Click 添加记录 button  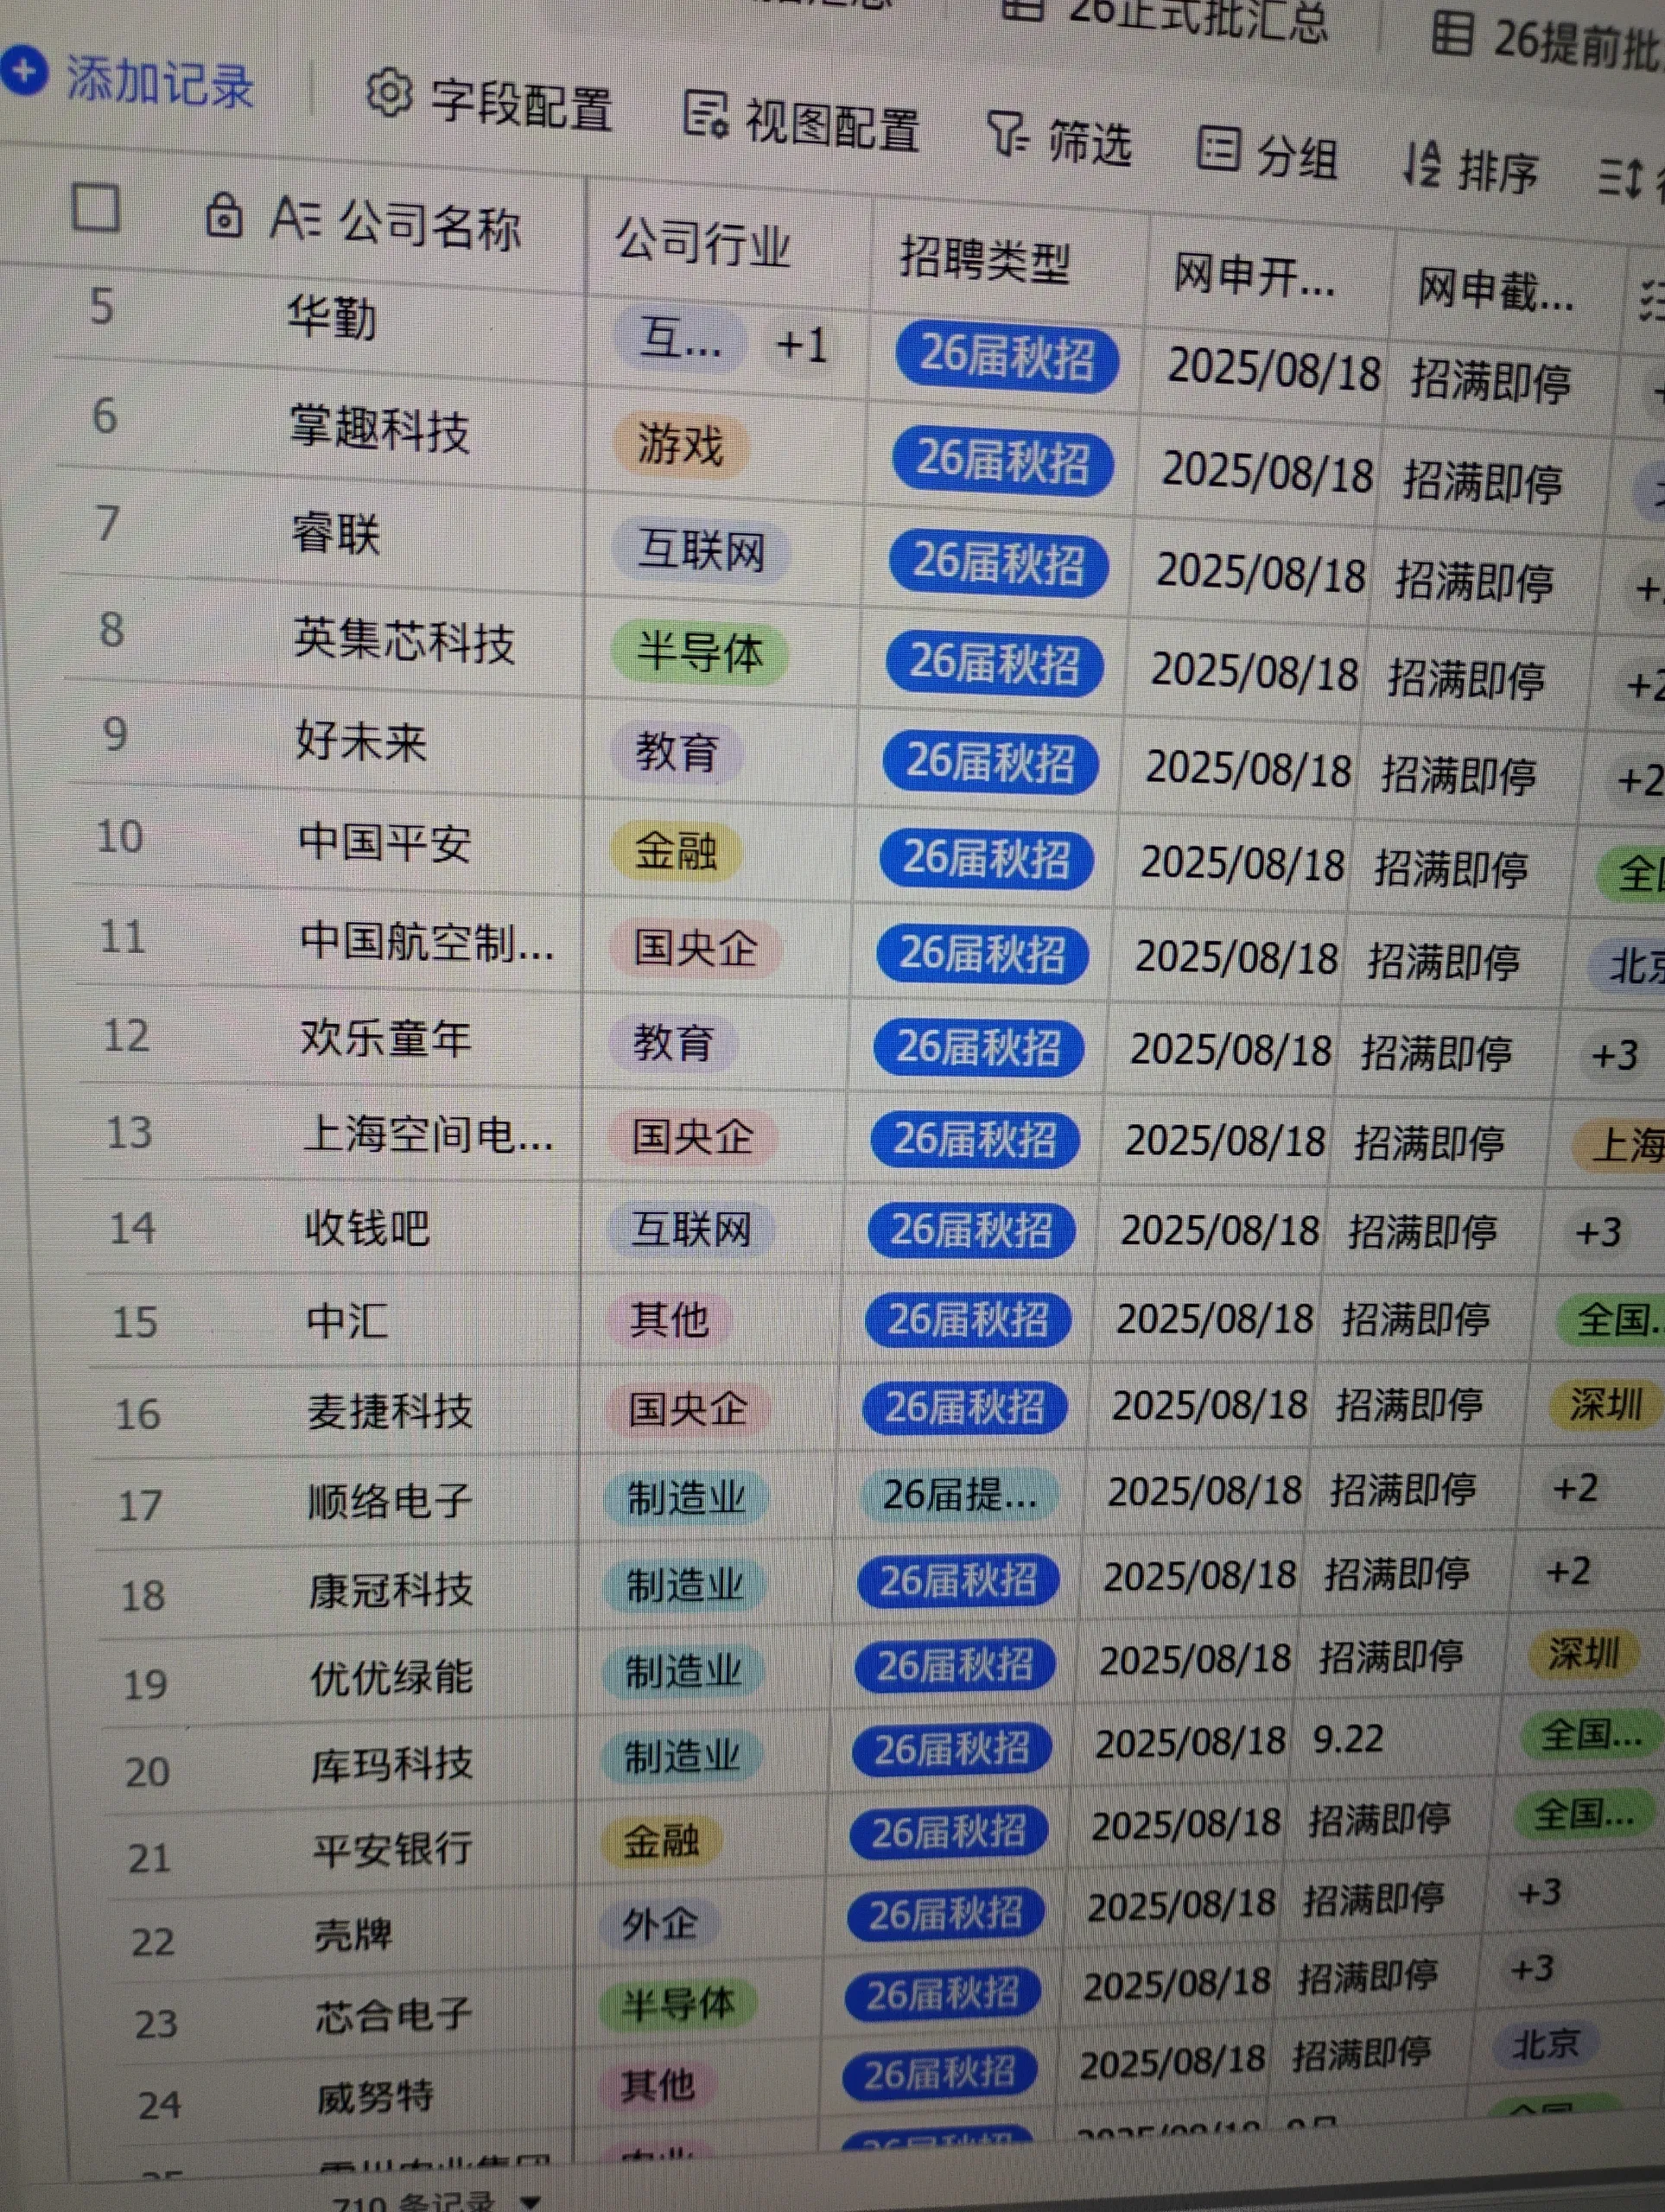point(126,78)
